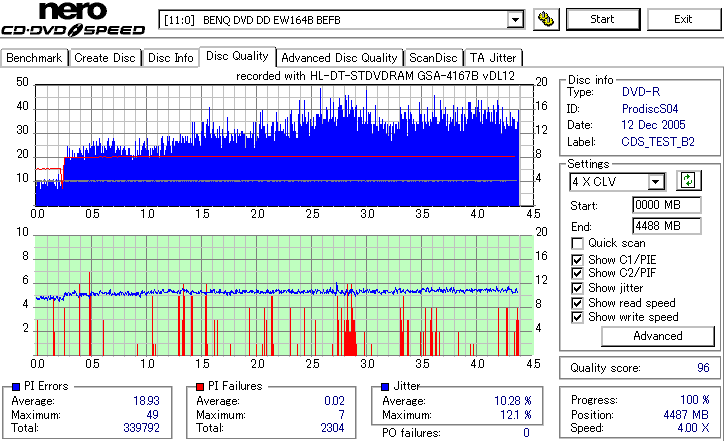Click the PO failures value 0
The width and height of the screenshot is (724, 441).
pos(526,433)
